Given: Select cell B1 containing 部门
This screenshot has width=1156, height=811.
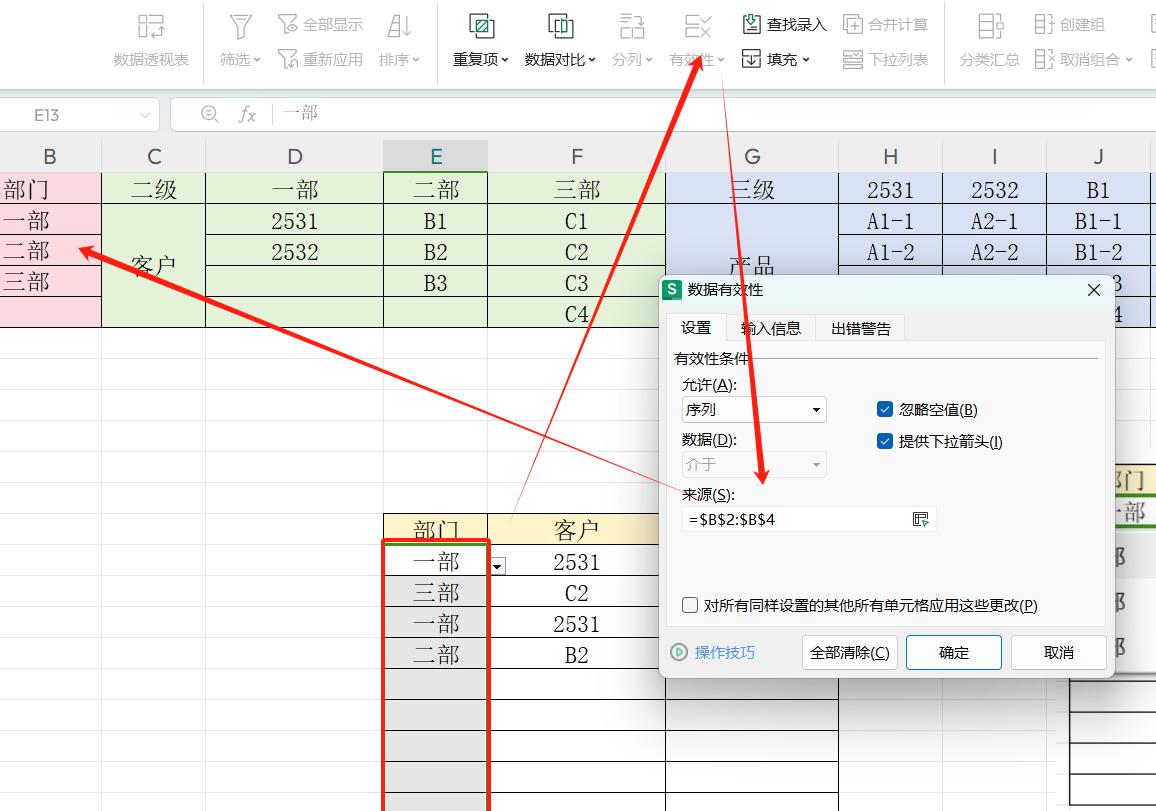Looking at the screenshot, I should tap(50, 189).
